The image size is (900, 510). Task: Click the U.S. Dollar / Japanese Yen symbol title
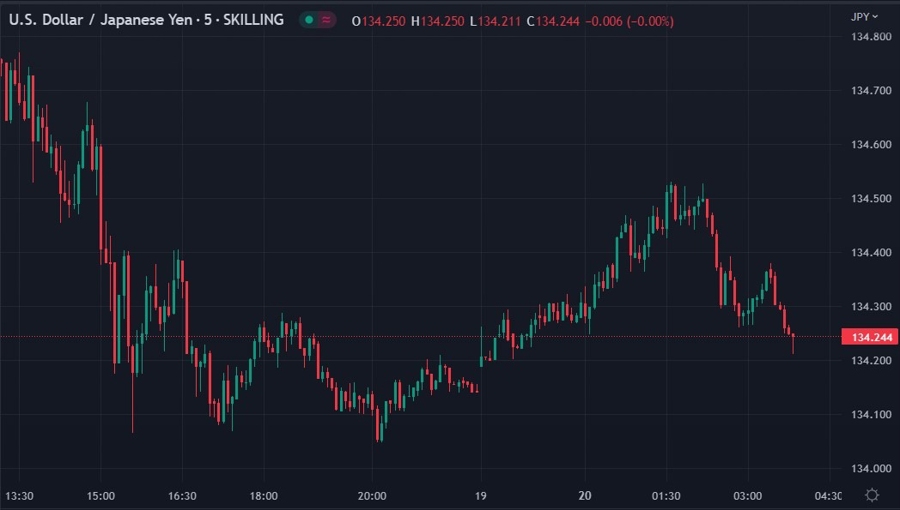point(146,20)
